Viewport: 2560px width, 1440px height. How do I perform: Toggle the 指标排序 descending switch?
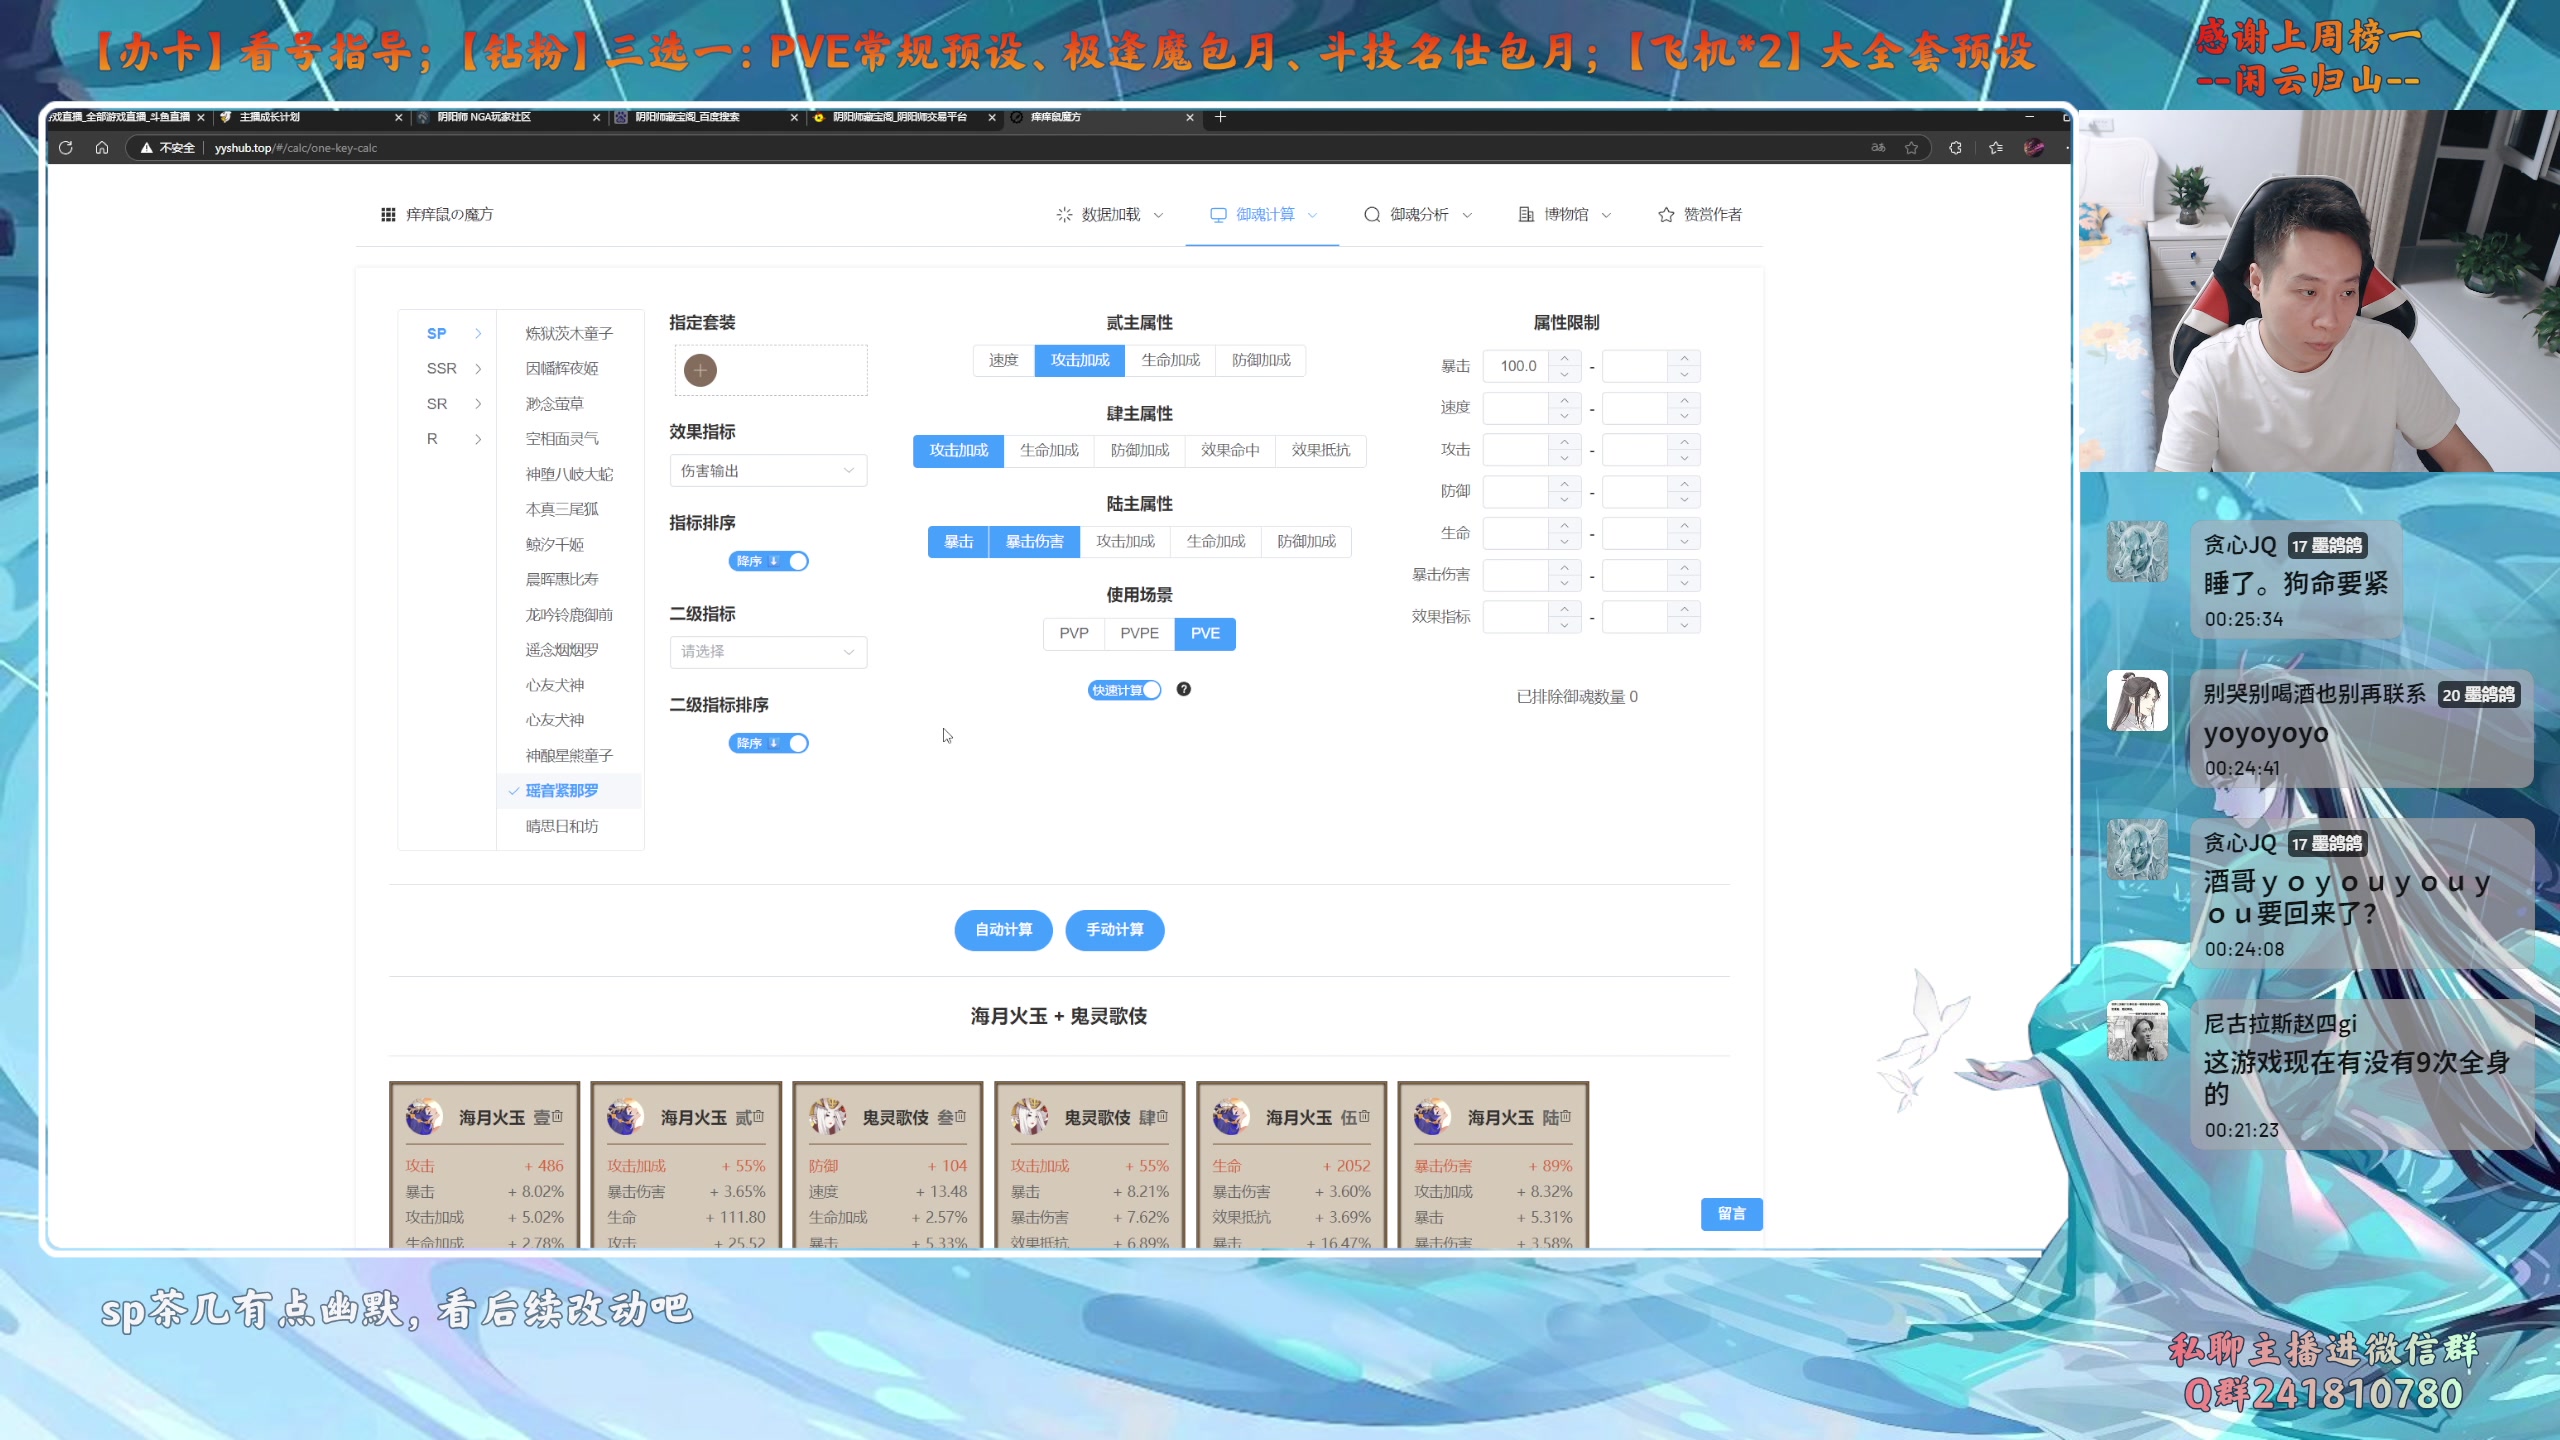[768, 561]
